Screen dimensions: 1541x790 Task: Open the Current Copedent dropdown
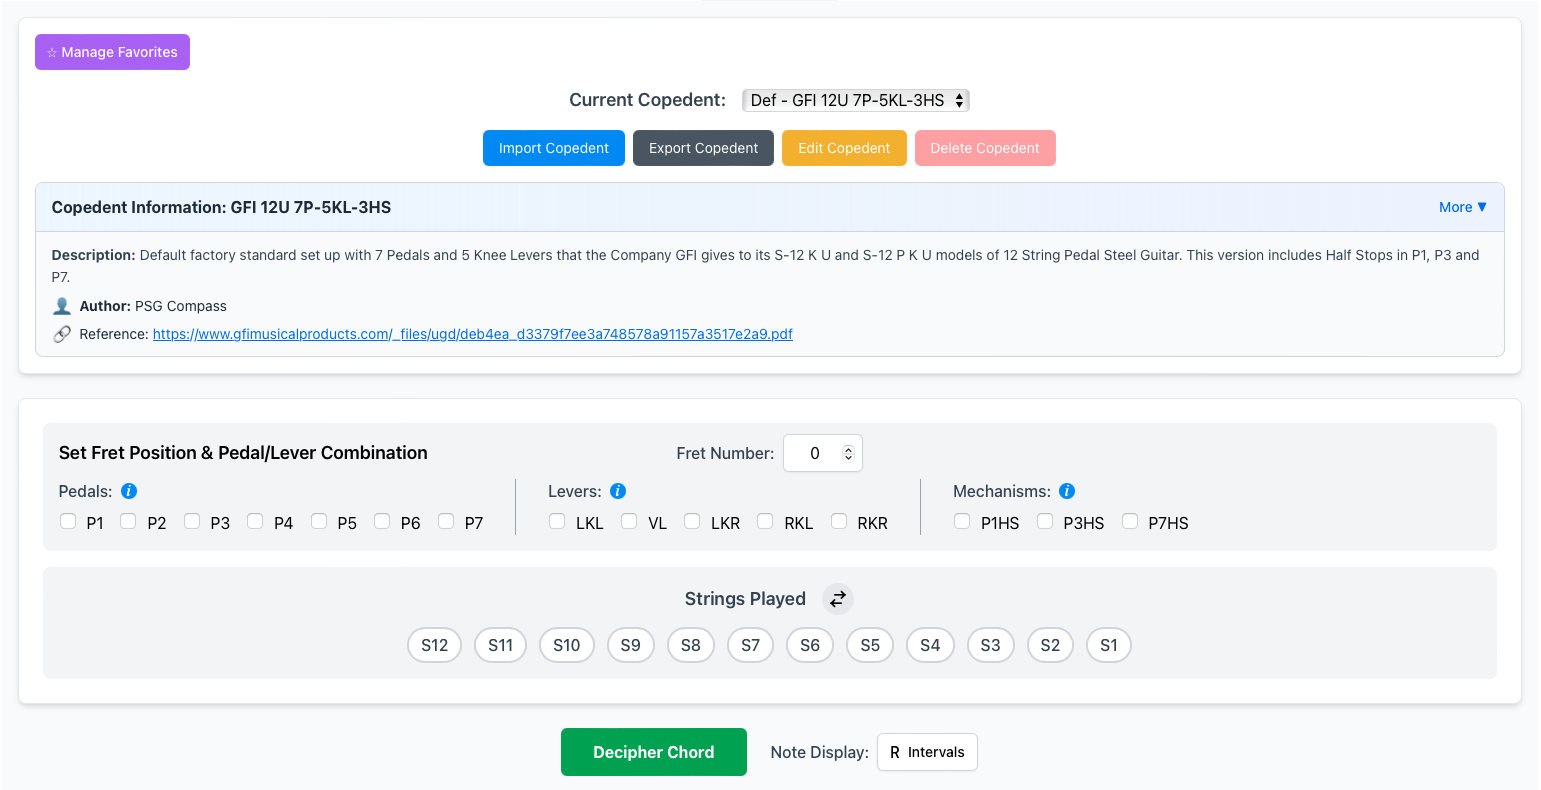[x=856, y=100]
